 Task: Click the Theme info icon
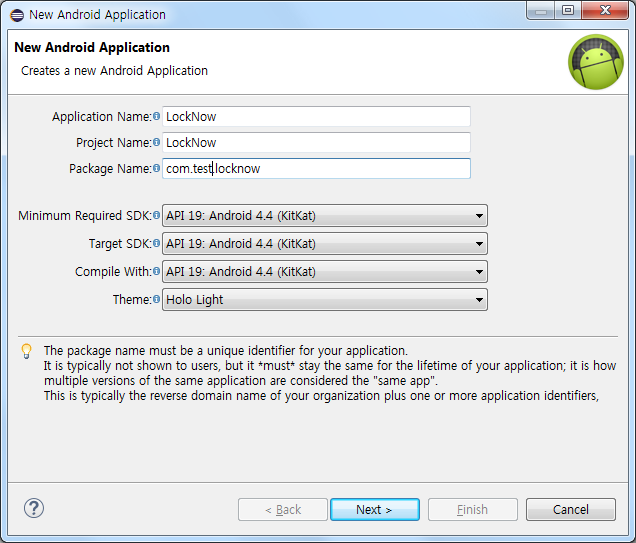click(x=156, y=299)
